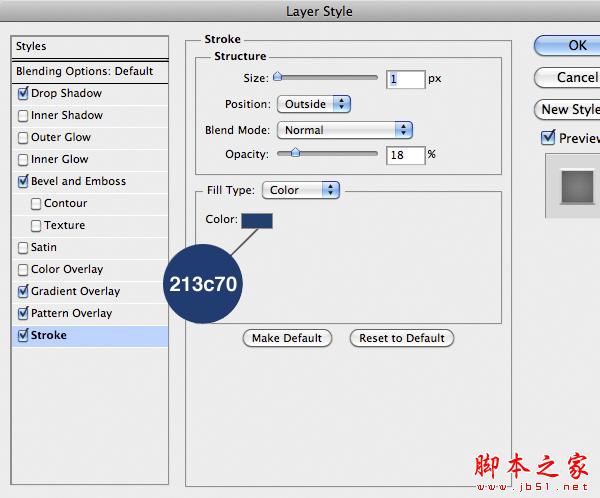
Task: Focus the Opacity percent input field
Action: click(406, 155)
